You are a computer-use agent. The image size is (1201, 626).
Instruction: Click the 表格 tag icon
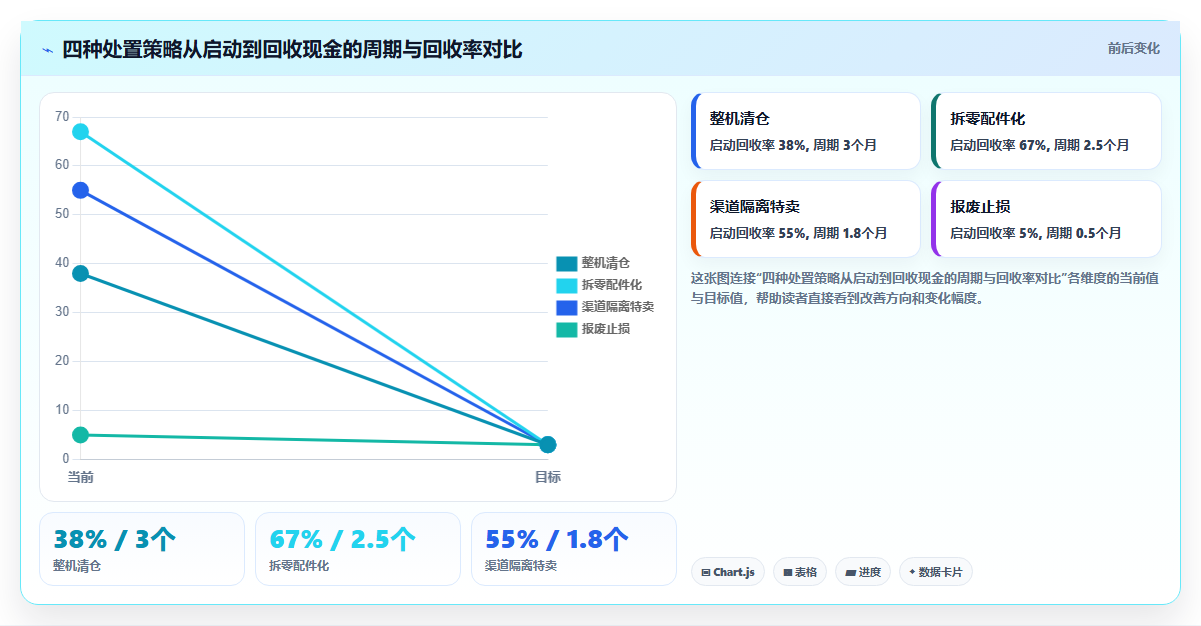tap(788, 572)
